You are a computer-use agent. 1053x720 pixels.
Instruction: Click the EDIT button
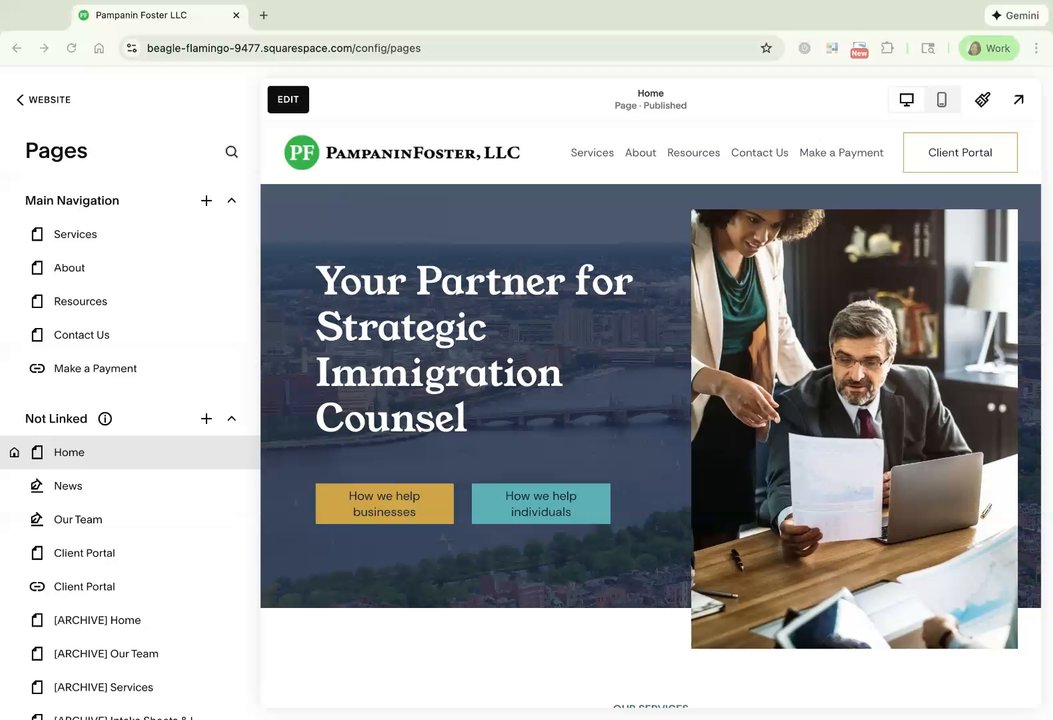click(288, 99)
